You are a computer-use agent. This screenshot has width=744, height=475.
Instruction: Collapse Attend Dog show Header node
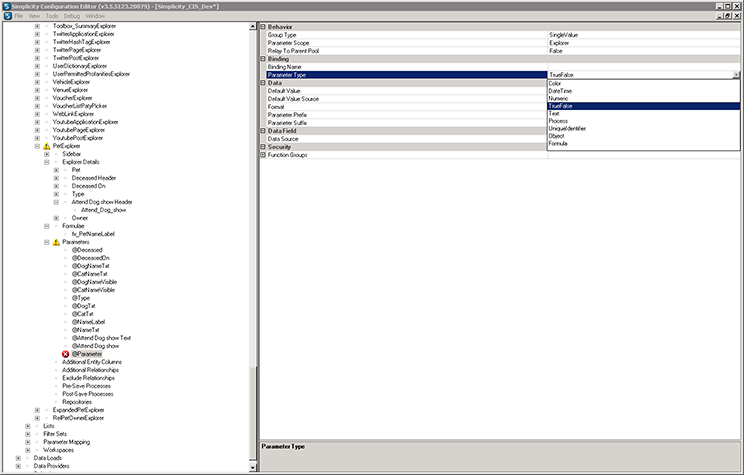56,202
